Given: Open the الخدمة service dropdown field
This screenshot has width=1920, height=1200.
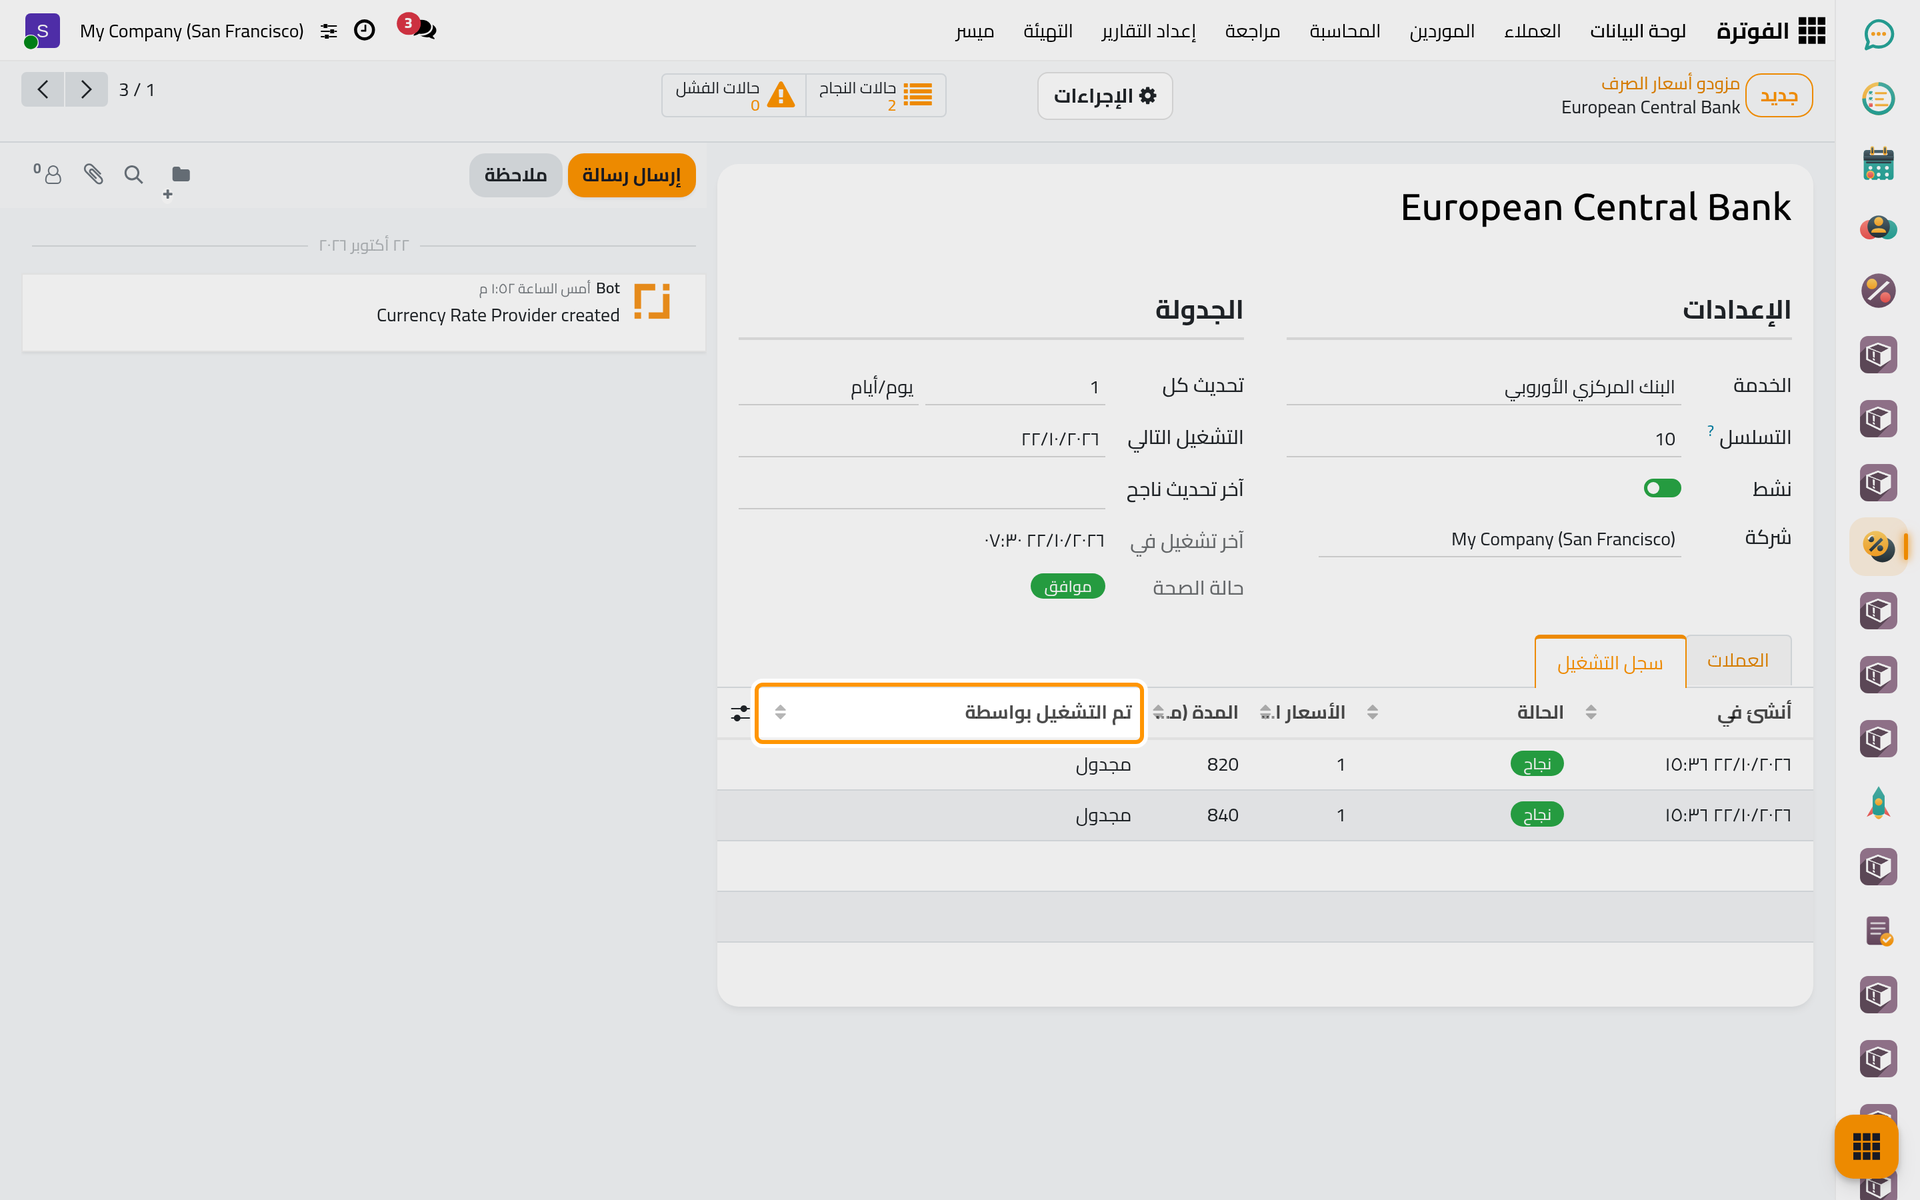Looking at the screenshot, I should coord(1483,387).
